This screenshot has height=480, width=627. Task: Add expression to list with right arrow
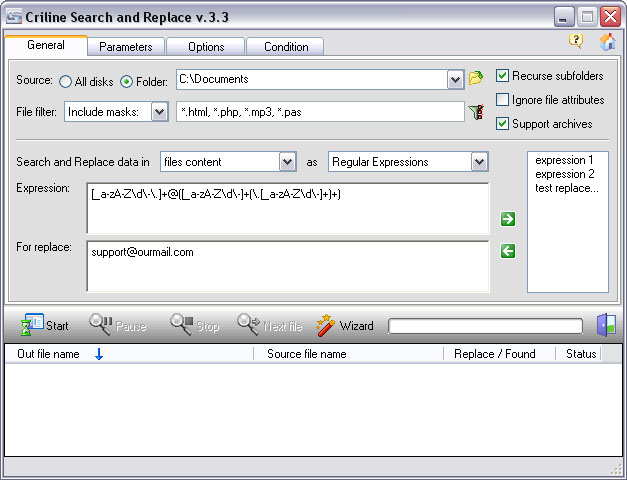[508, 219]
